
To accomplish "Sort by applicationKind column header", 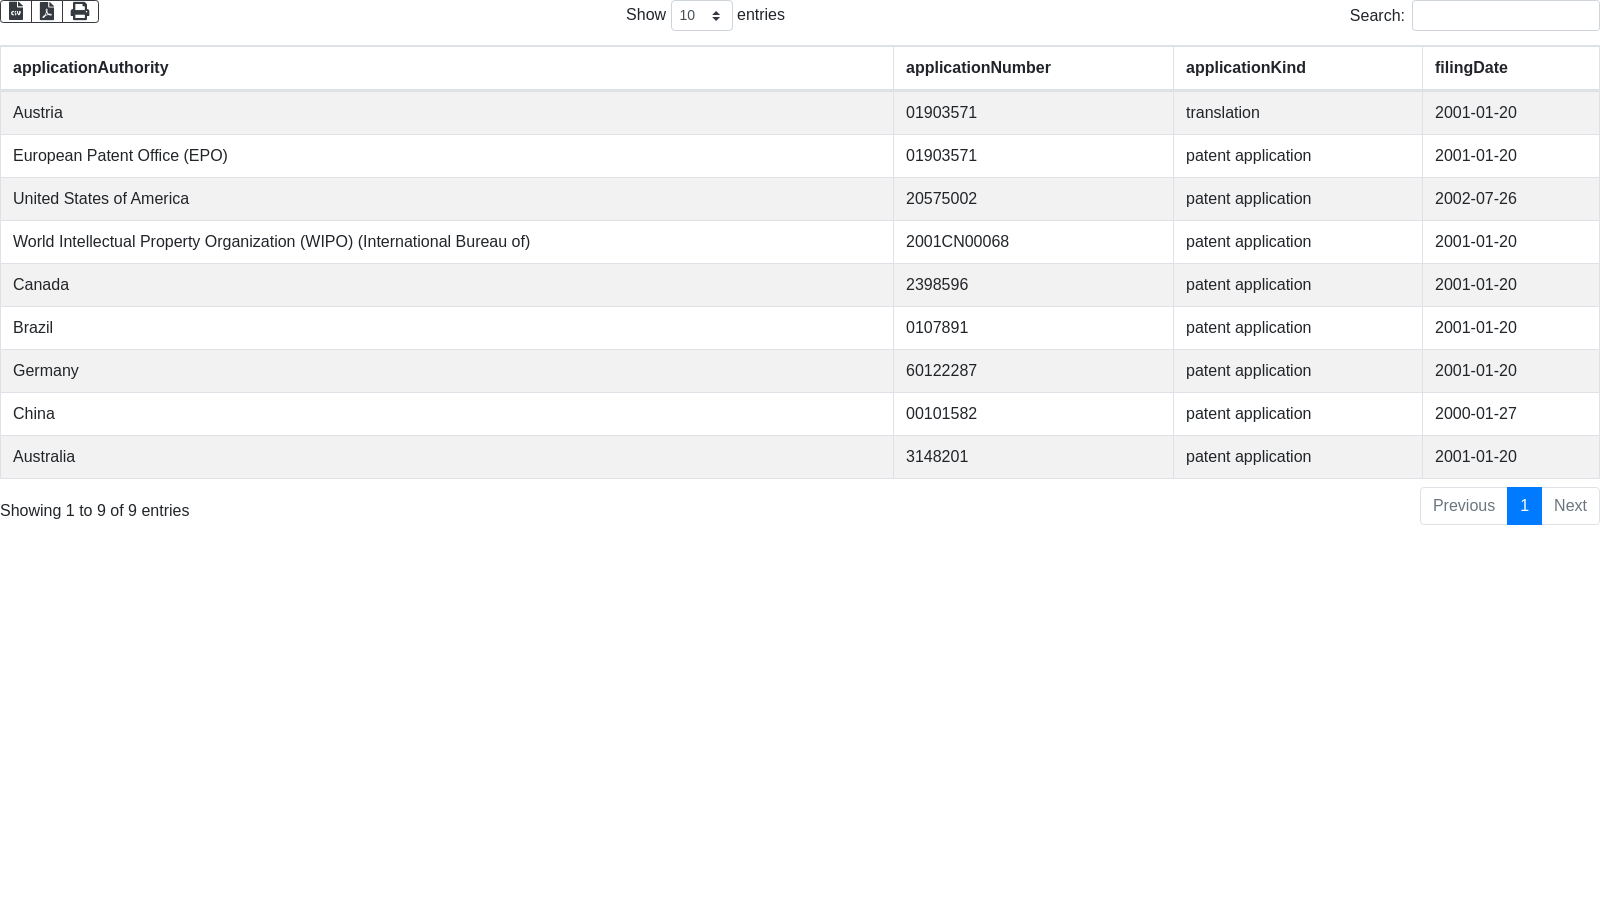I will coord(1245,68).
